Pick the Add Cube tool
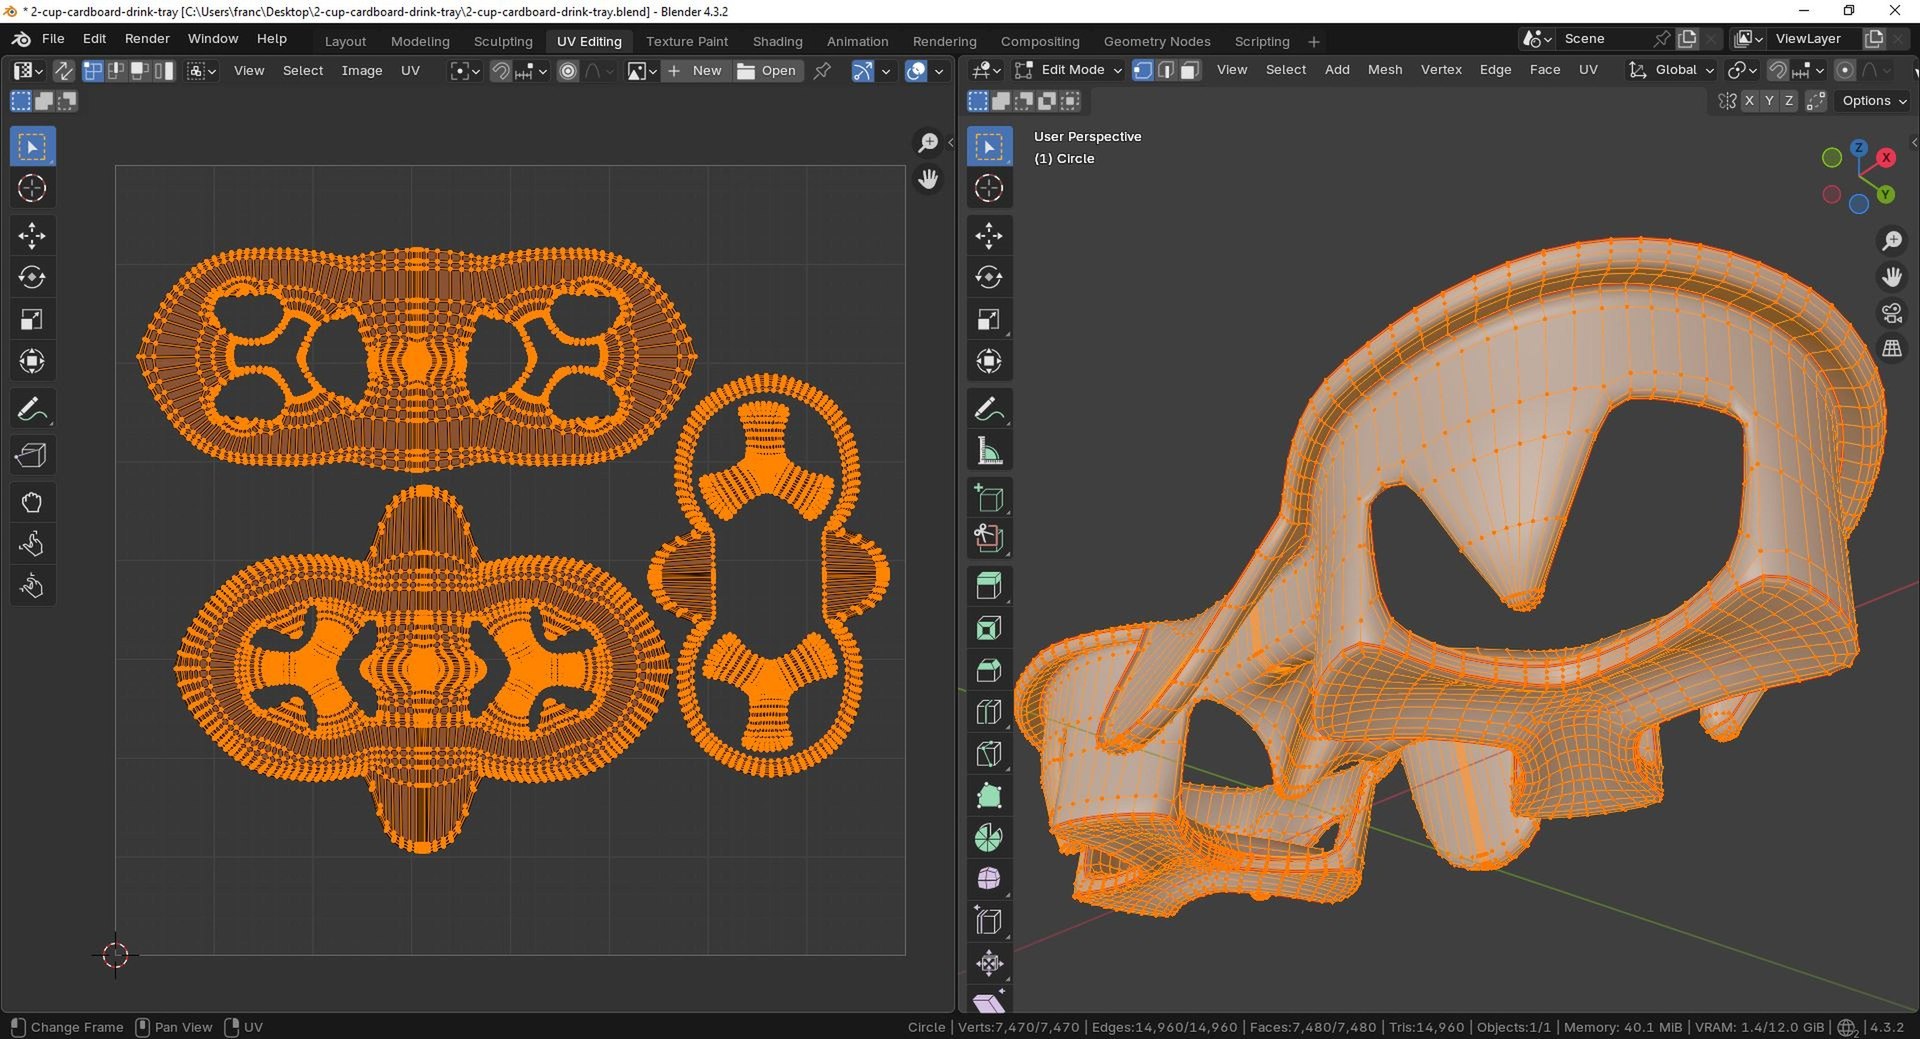1920x1039 pixels. coord(989,497)
